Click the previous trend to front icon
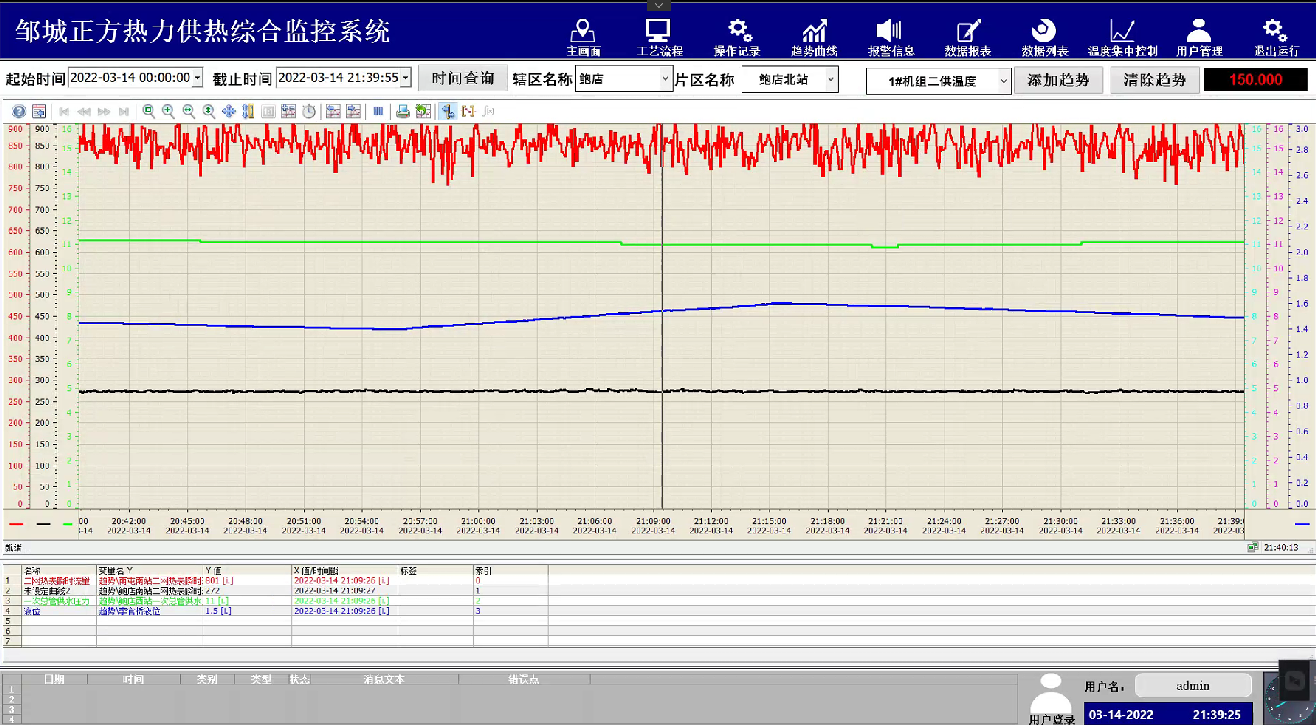Screen dimensions: 1316x725 click(x=333, y=111)
